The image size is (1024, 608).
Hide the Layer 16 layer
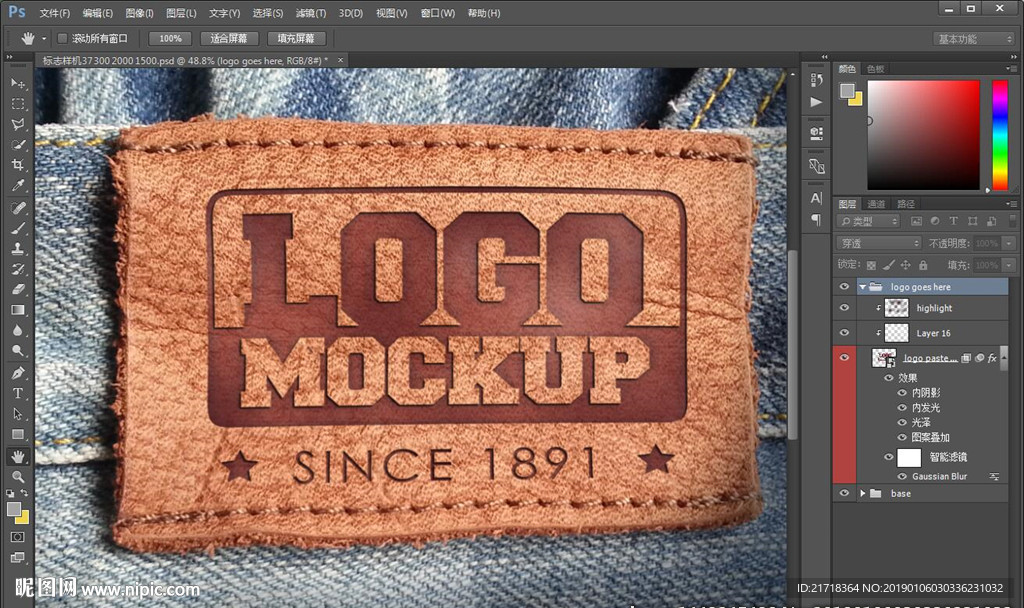845,333
